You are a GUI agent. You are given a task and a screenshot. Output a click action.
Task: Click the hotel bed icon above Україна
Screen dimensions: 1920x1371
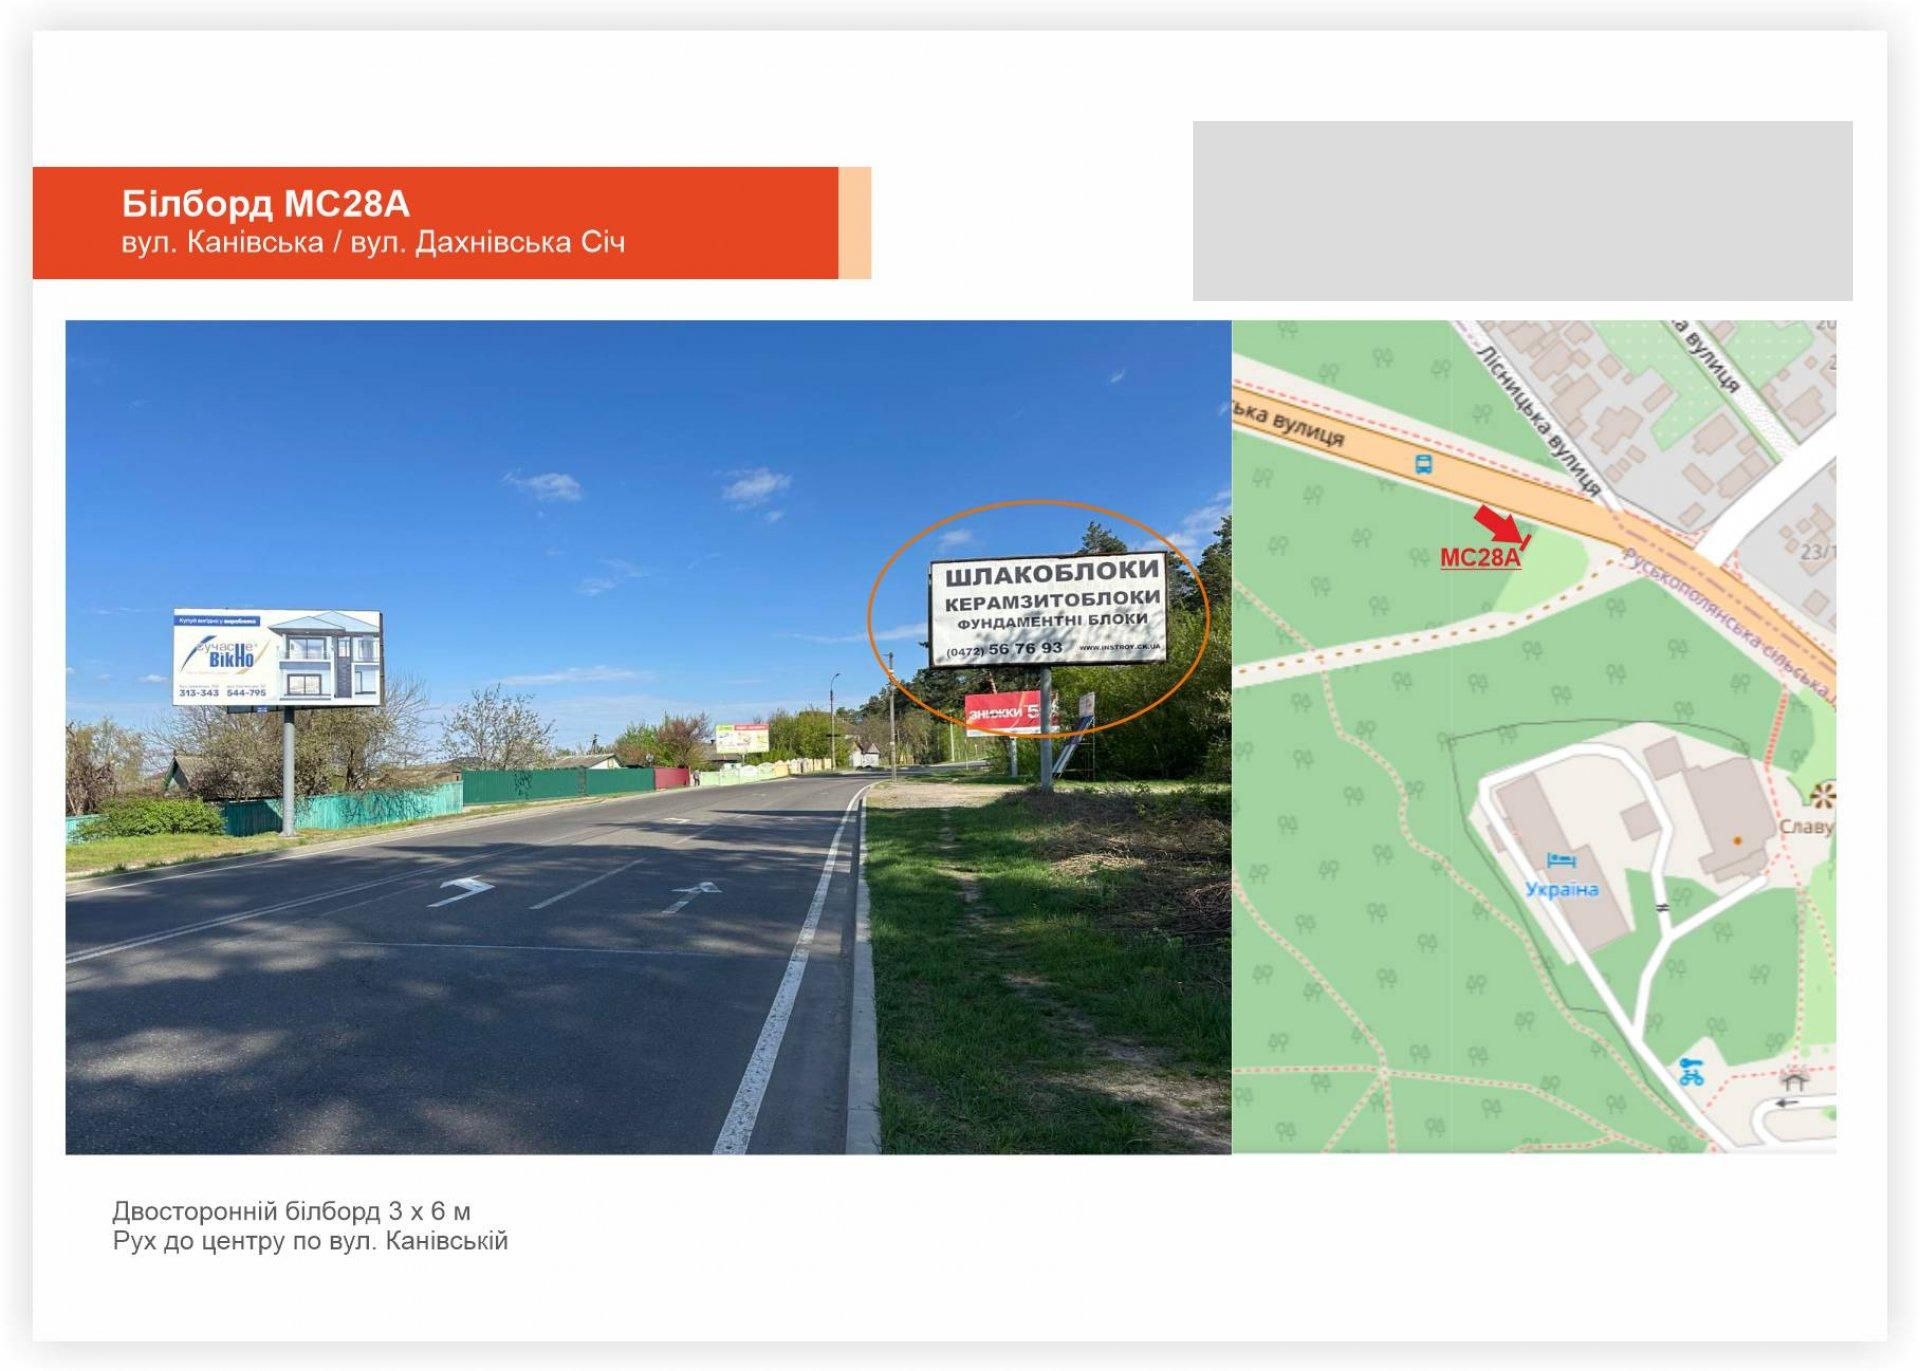coord(1561,861)
